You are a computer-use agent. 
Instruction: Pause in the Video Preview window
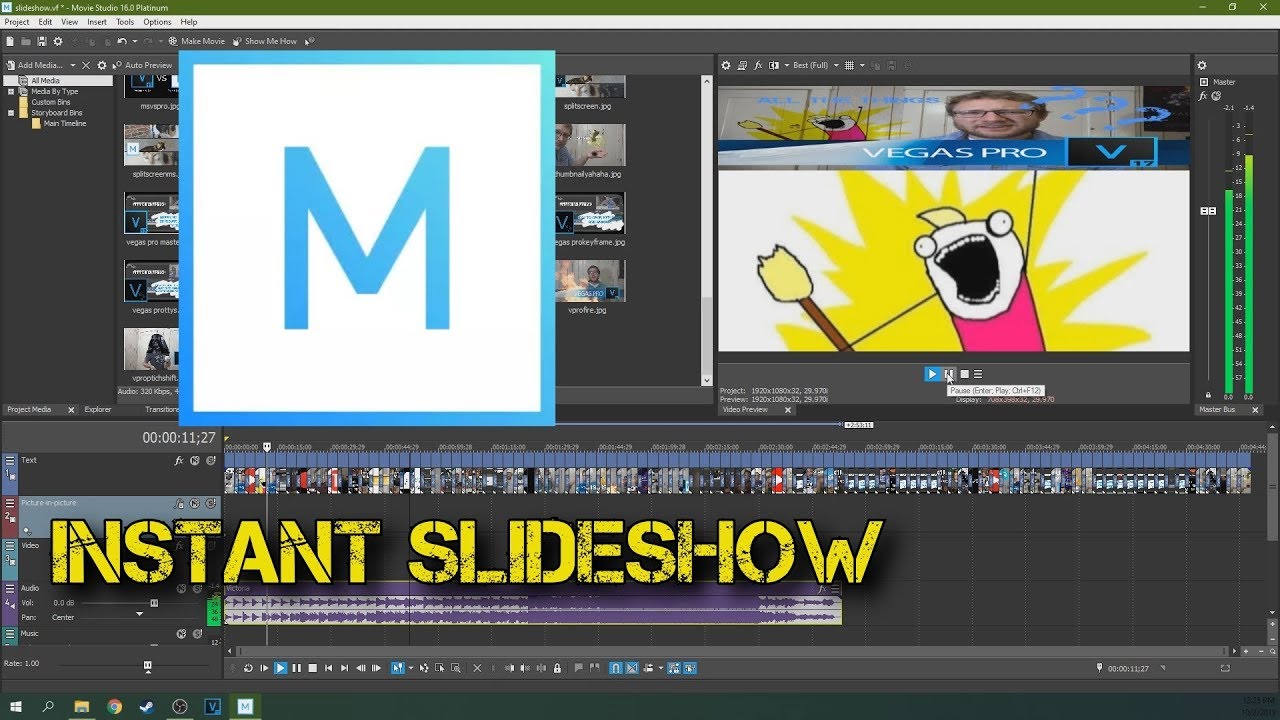[x=949, y=374]
